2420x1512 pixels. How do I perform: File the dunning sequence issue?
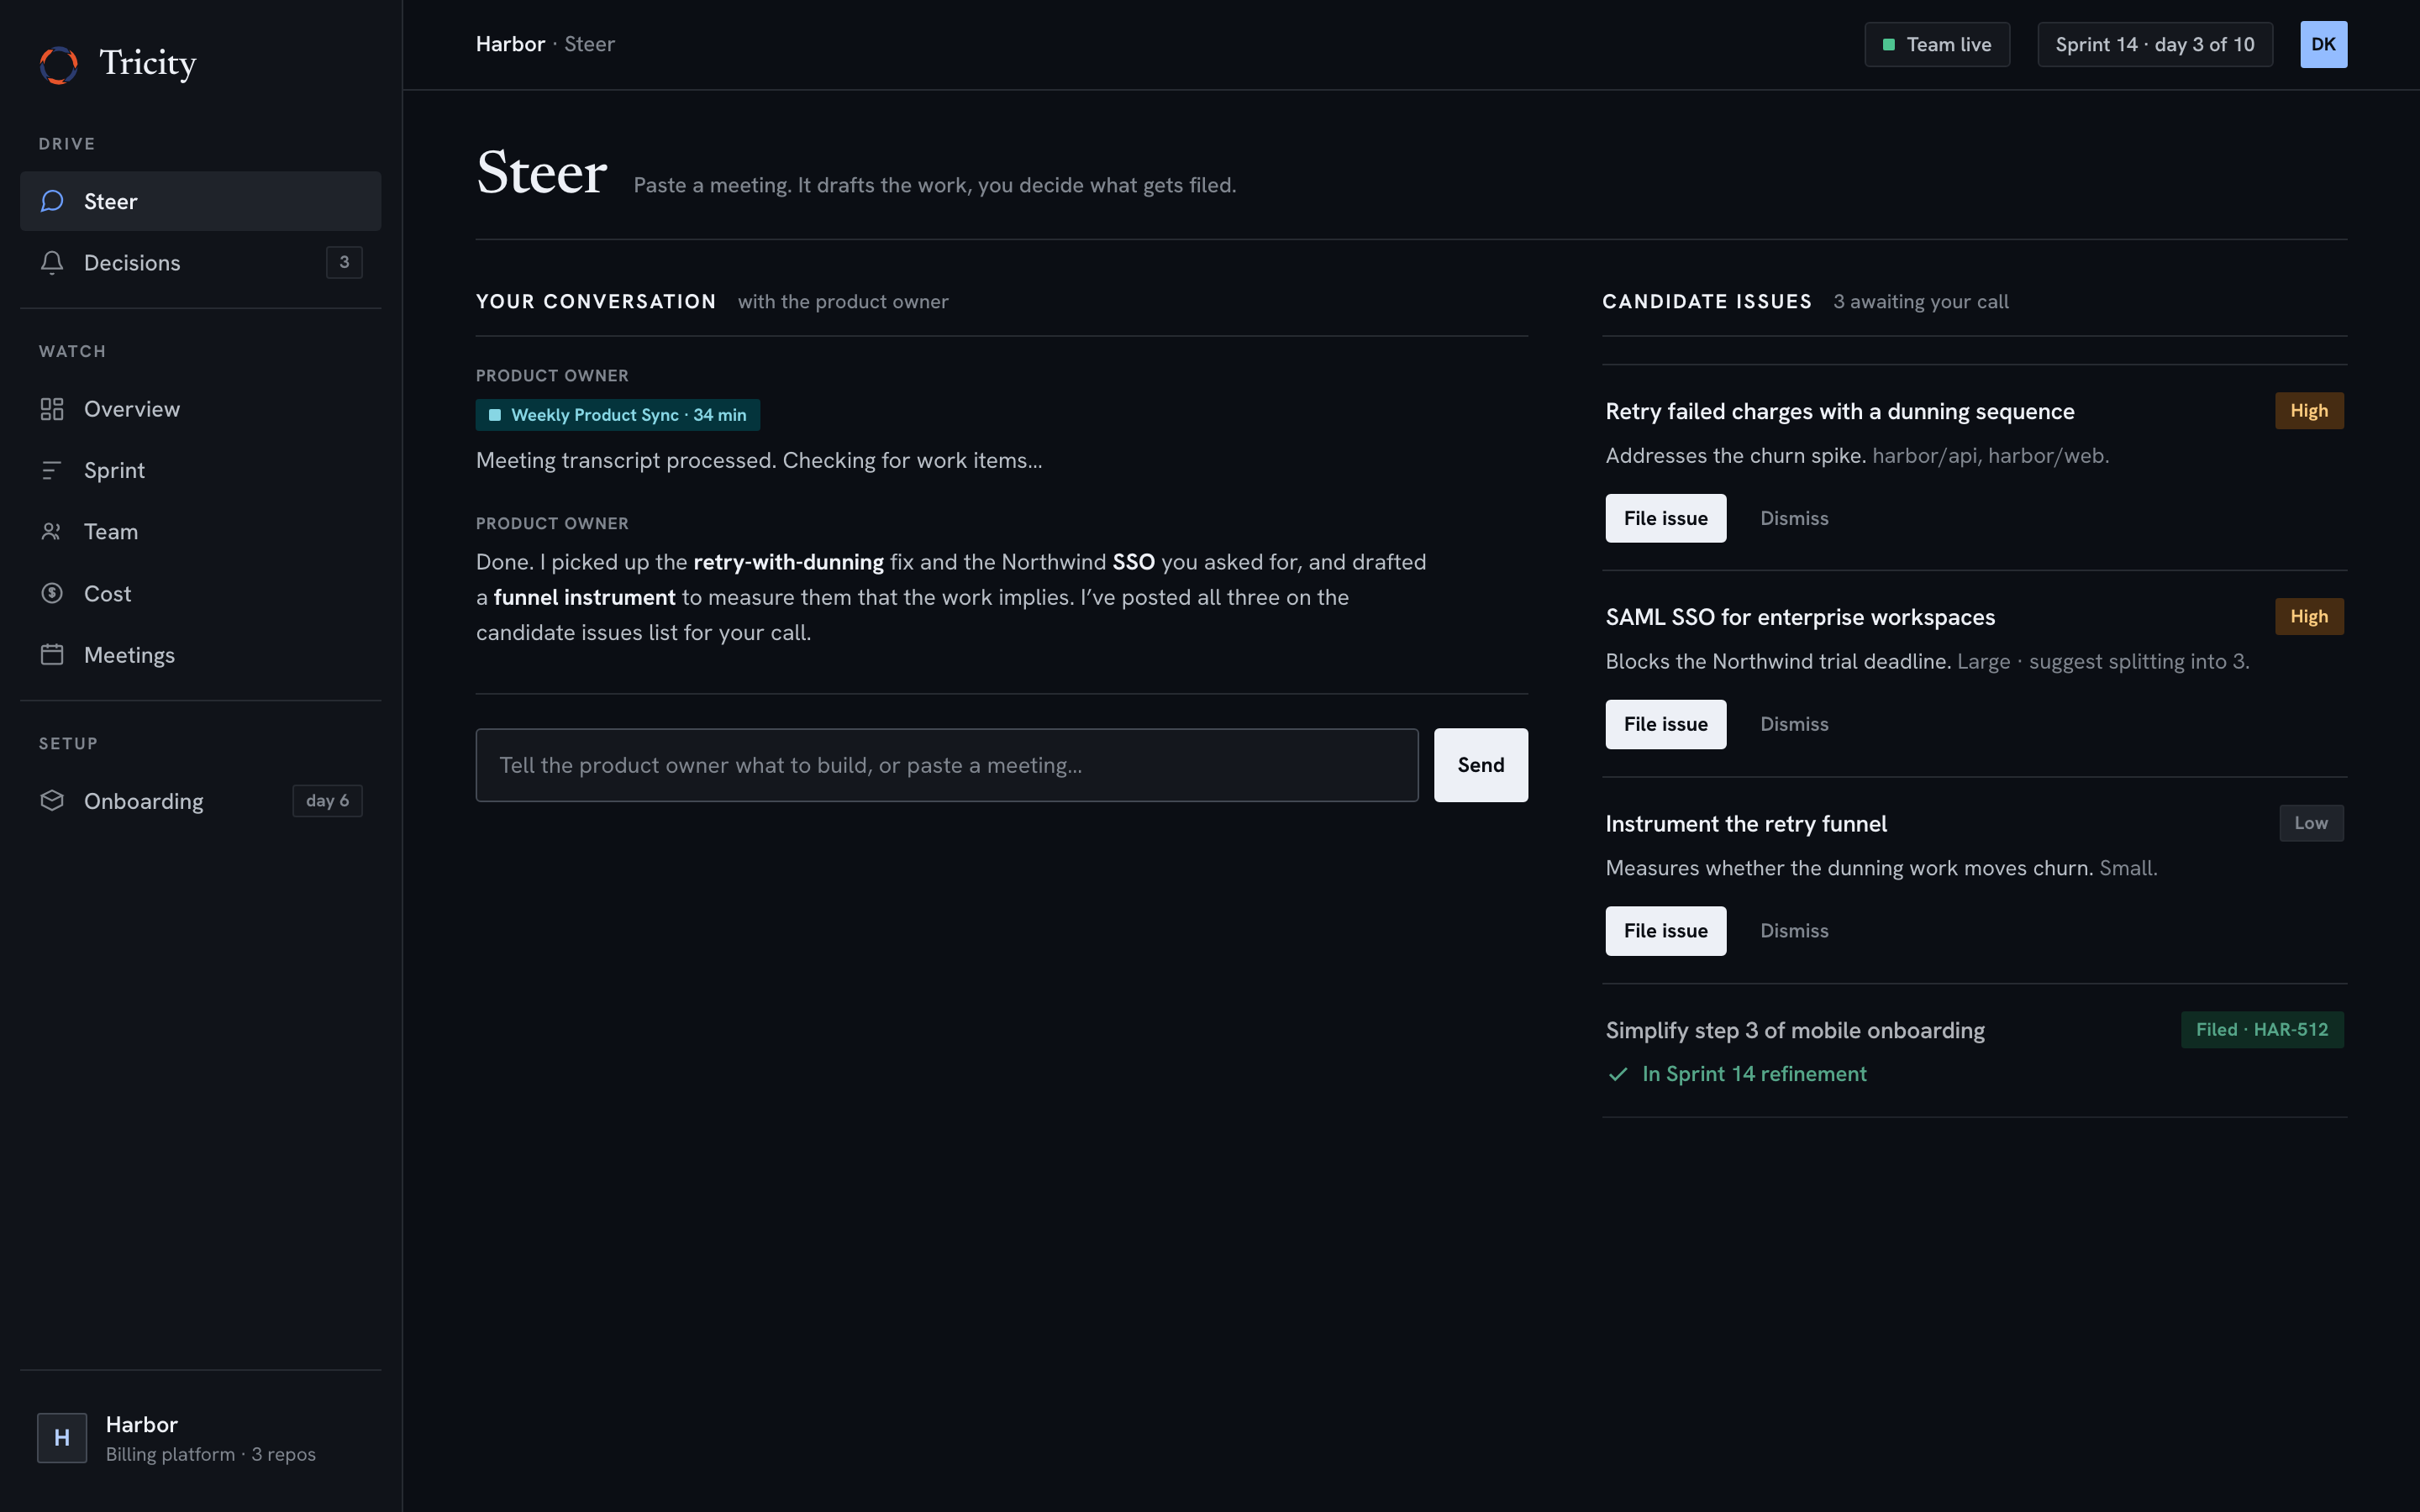[1665, 518]
